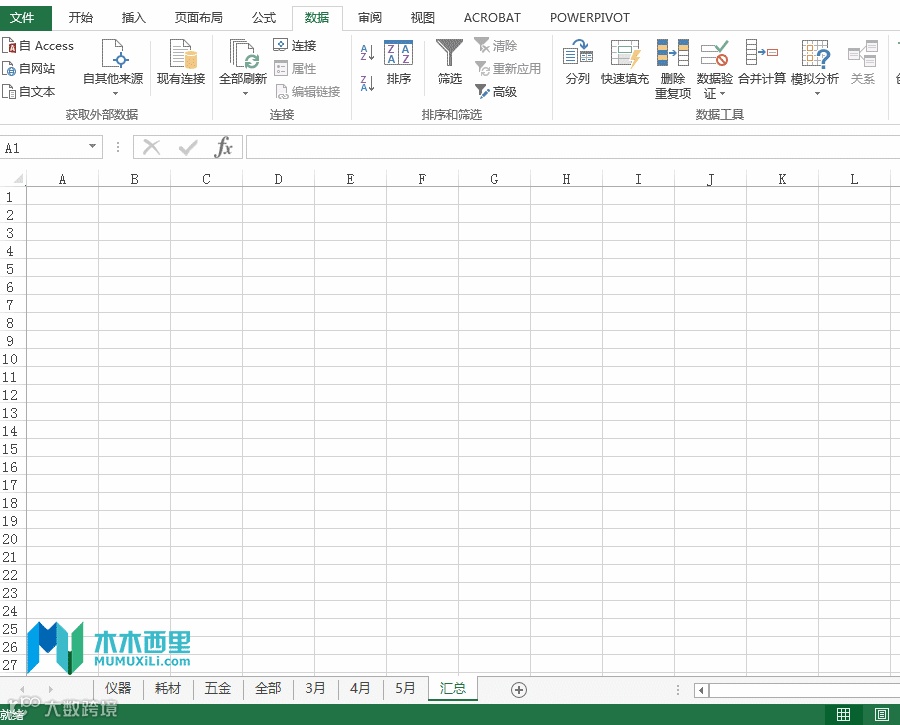Open the 4月 sheet tab
Viewport: 900px width, 725px height.
click(x=360, y=688)
